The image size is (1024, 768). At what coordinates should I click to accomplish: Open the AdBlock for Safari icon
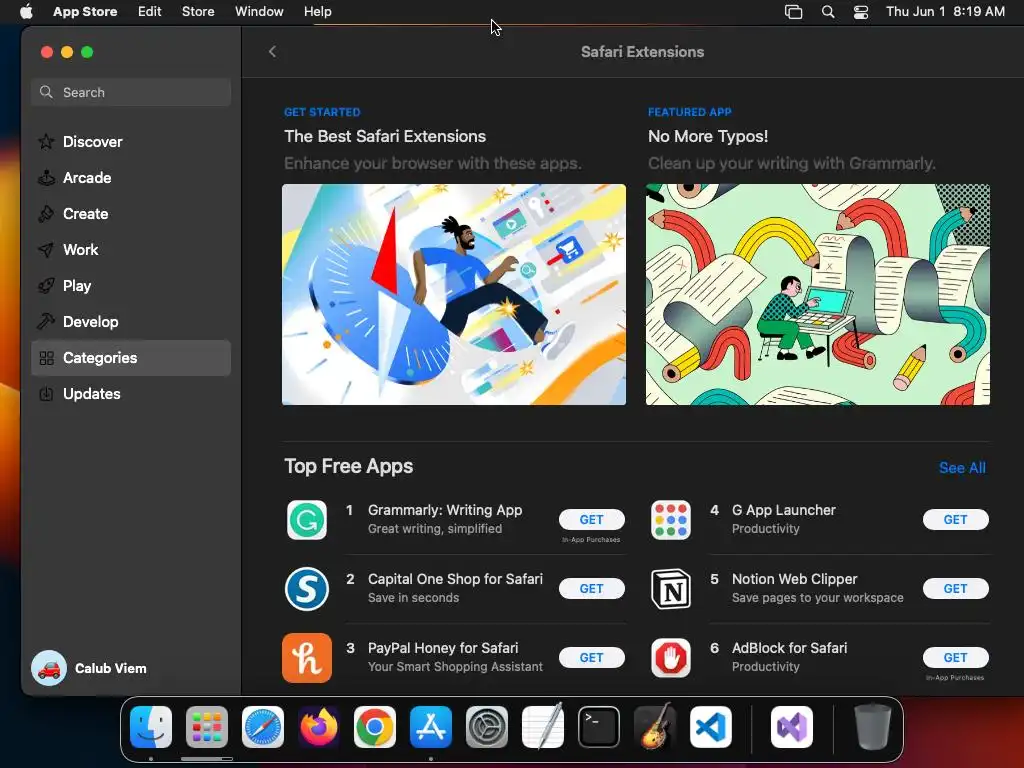click(x=671, y=658)
